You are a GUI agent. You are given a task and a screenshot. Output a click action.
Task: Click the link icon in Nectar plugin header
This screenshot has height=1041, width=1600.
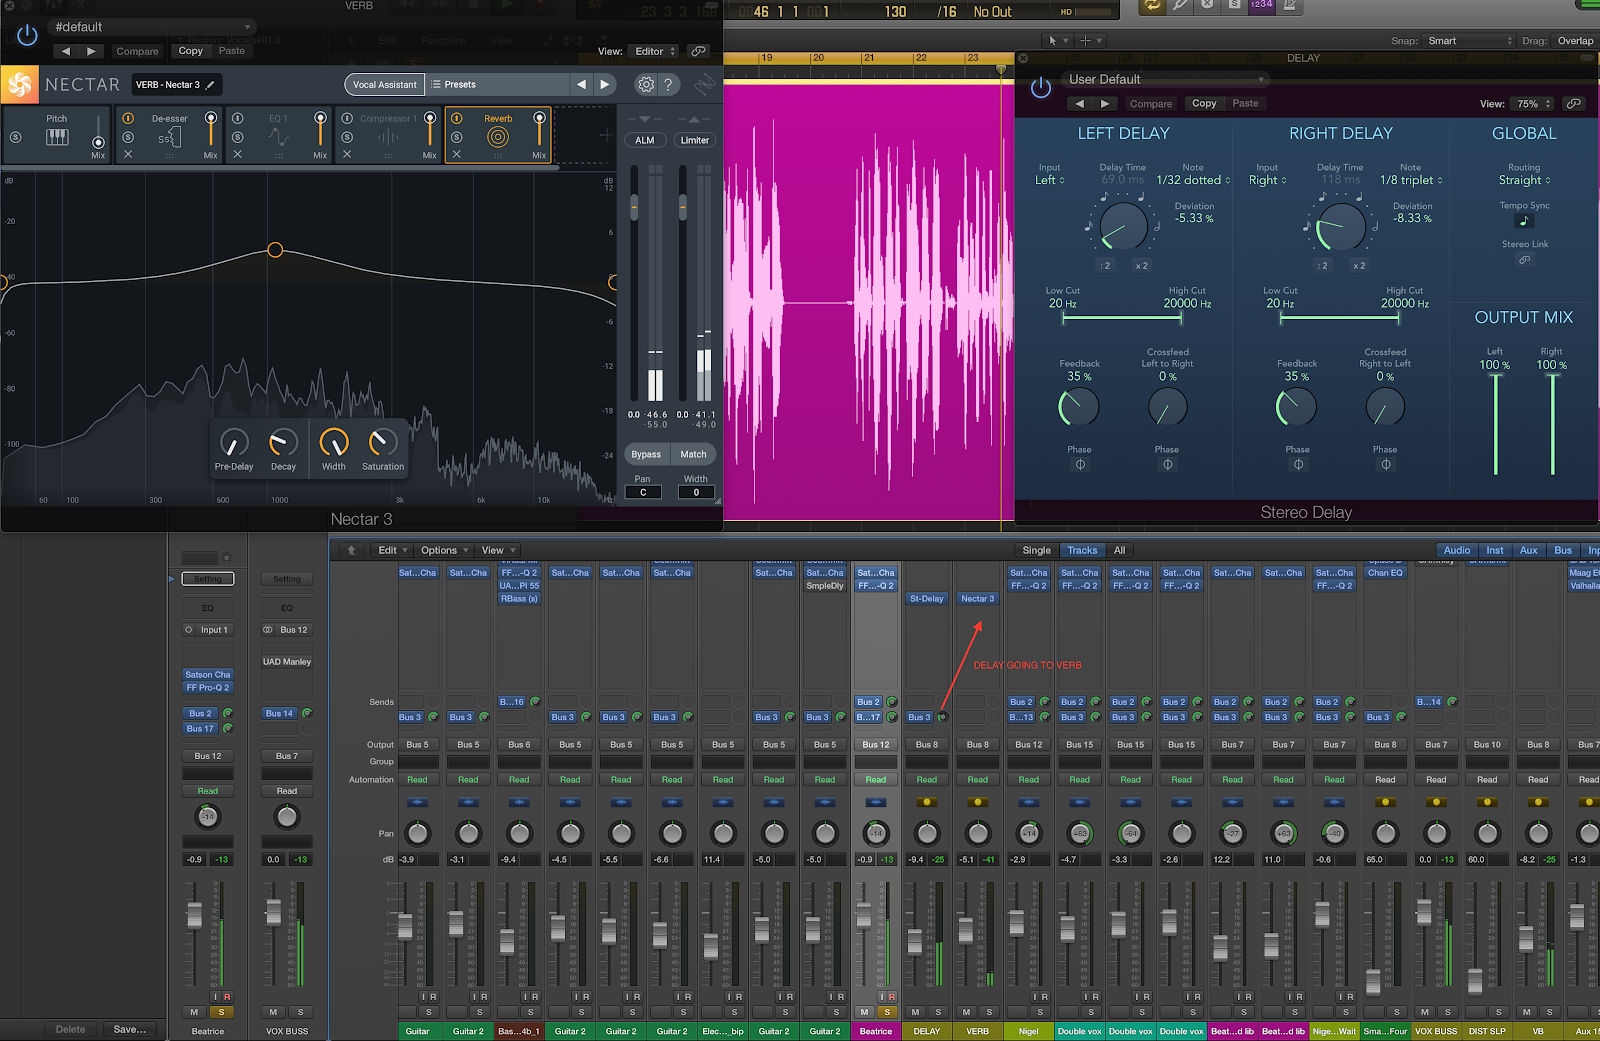tap(698, 51)
